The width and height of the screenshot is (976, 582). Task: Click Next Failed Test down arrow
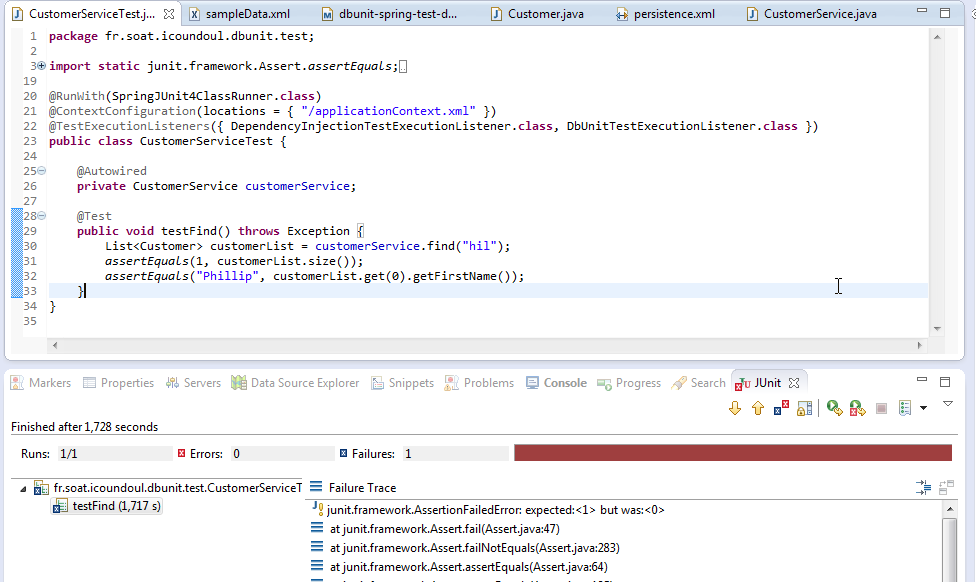(735, 408)
